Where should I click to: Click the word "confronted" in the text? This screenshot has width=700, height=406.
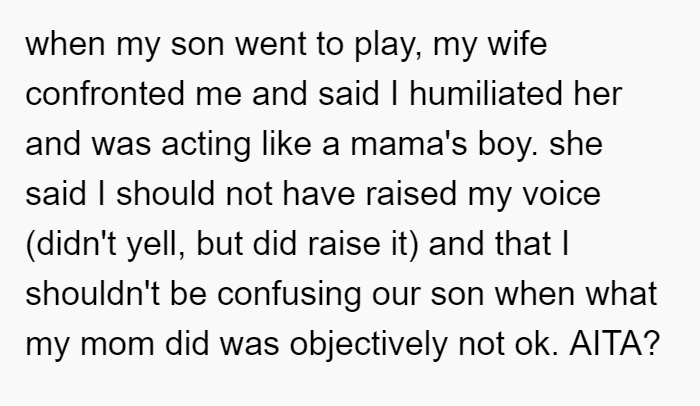pyautogui.click(x=105, y=93)
